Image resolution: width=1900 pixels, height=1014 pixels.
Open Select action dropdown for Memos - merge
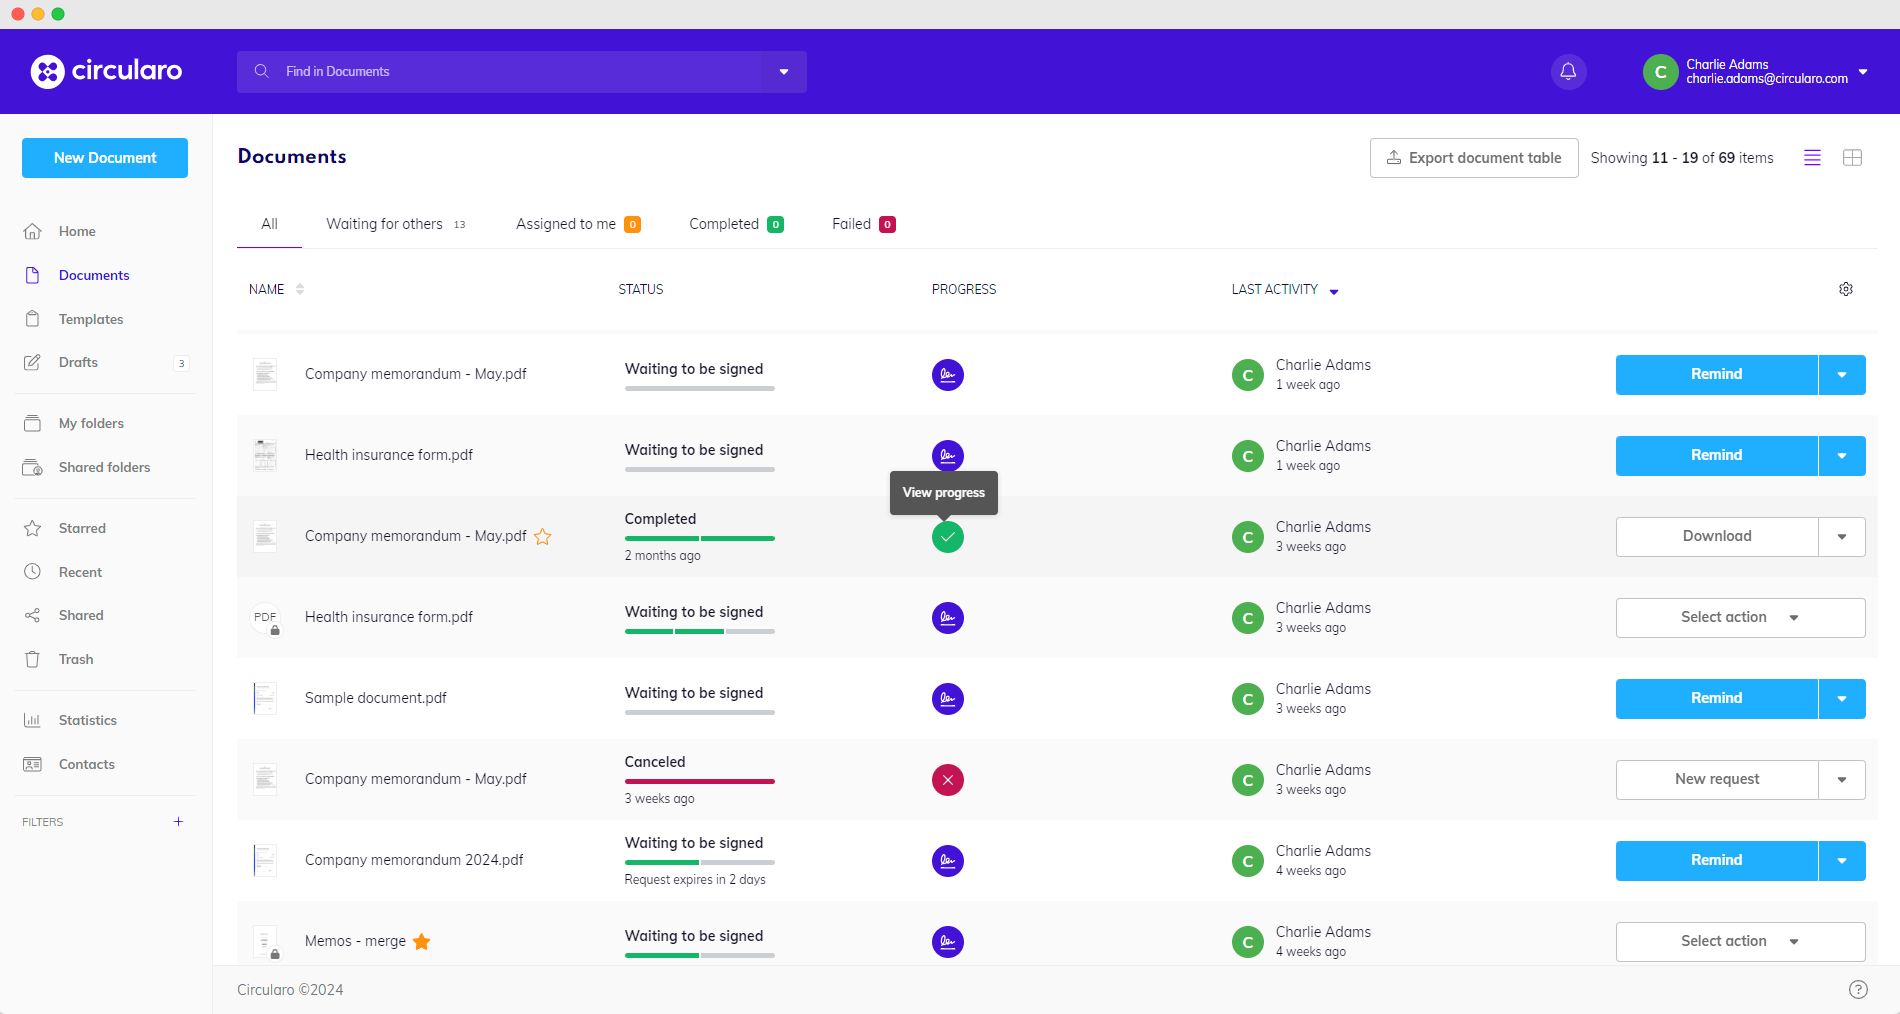pyautogui.click(x=1740, y=941)
